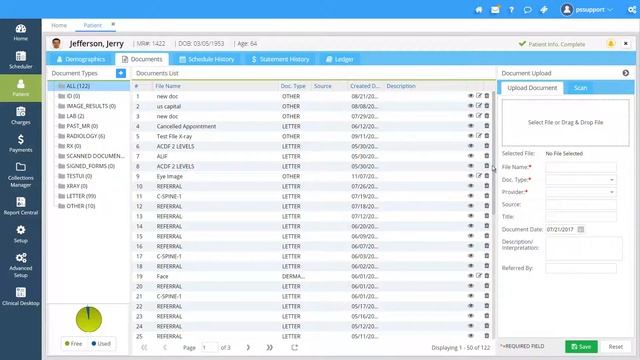
Task: Edit the 'us capital' document
Action: point(479,106)
